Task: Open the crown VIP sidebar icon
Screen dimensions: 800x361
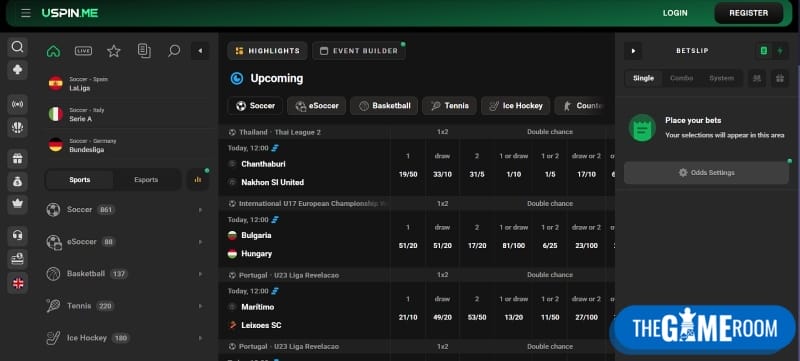Action: tap(17, 203)
